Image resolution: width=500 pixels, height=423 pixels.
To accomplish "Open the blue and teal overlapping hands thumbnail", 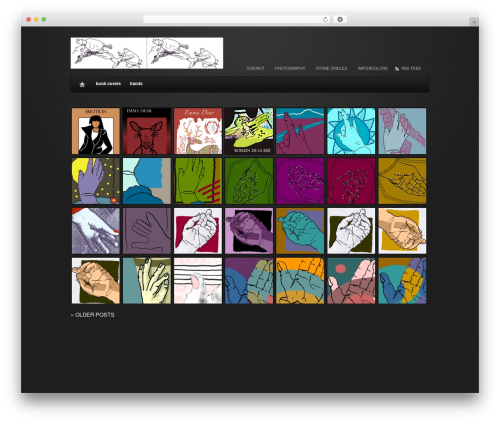I will pos(249,281).
